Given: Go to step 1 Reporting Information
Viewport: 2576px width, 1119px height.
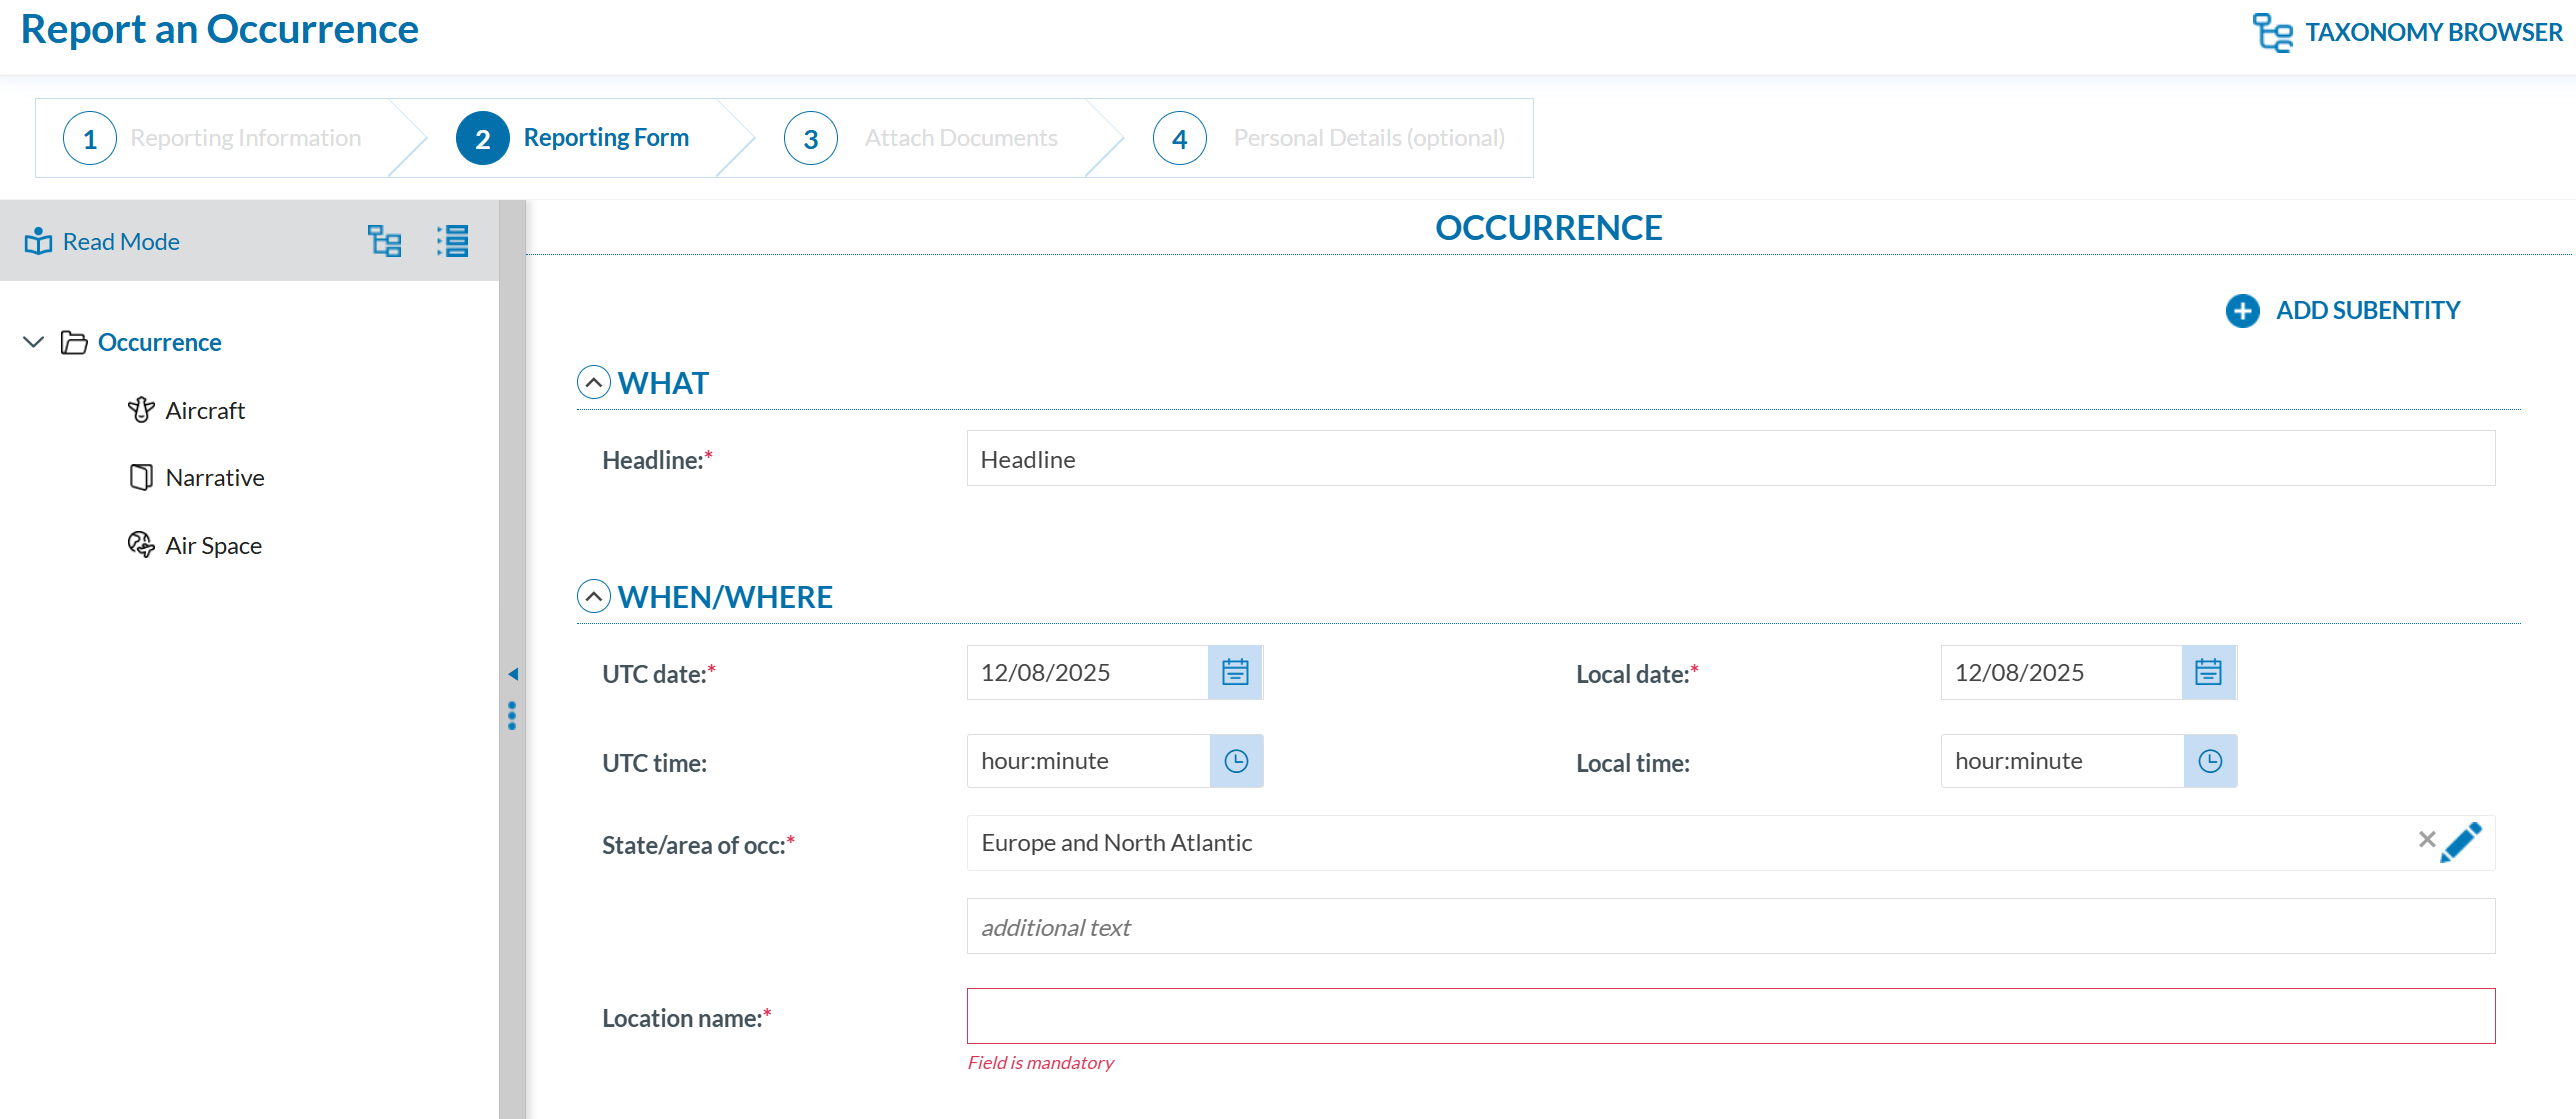Looking at the screenshot, I should [x=213, y=138].
